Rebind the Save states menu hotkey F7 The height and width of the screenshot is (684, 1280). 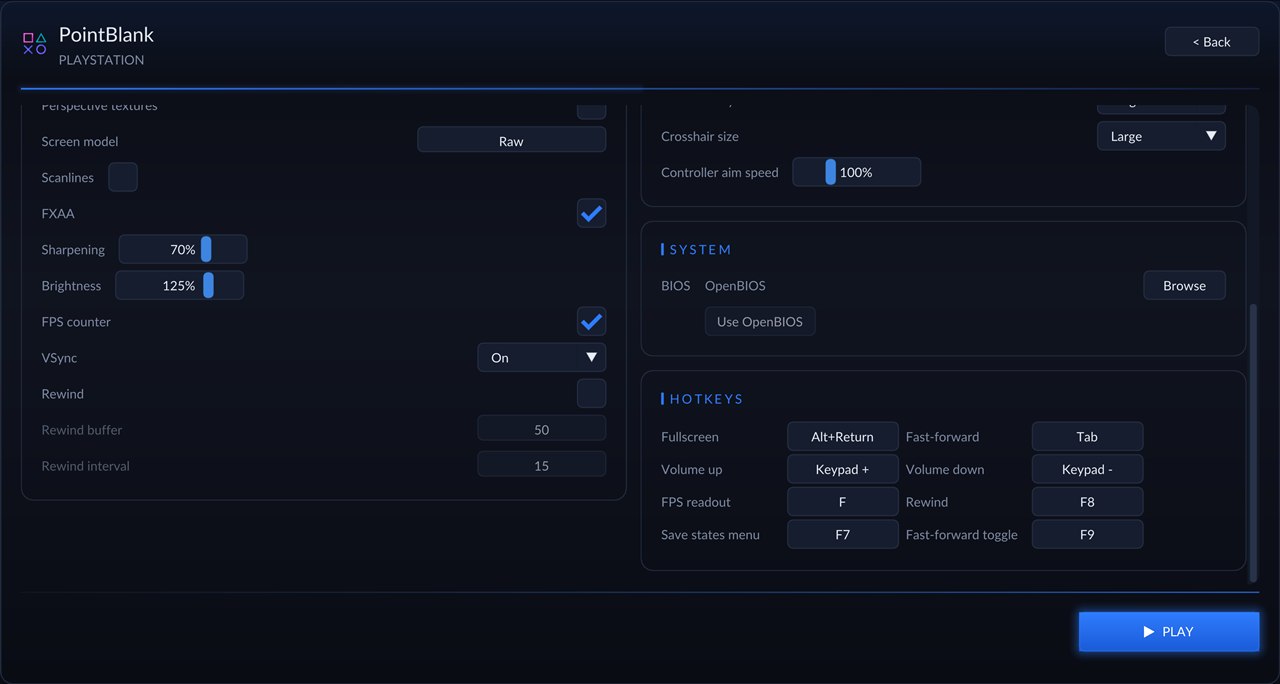pyautogui.click(x=842, y=534)
